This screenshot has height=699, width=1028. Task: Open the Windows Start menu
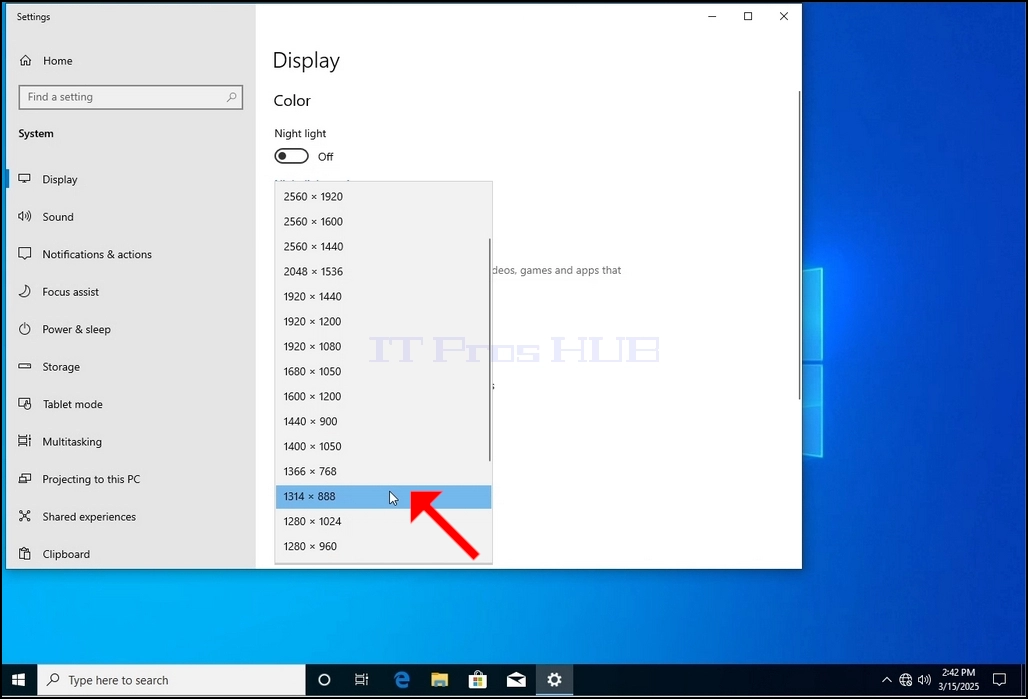tap(18, 680)
